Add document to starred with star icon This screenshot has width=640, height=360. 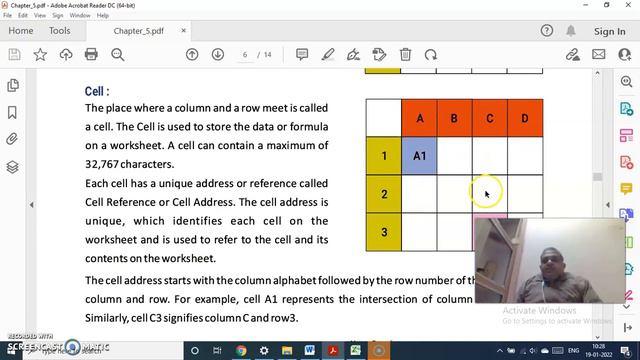click(x=40, y=55)
